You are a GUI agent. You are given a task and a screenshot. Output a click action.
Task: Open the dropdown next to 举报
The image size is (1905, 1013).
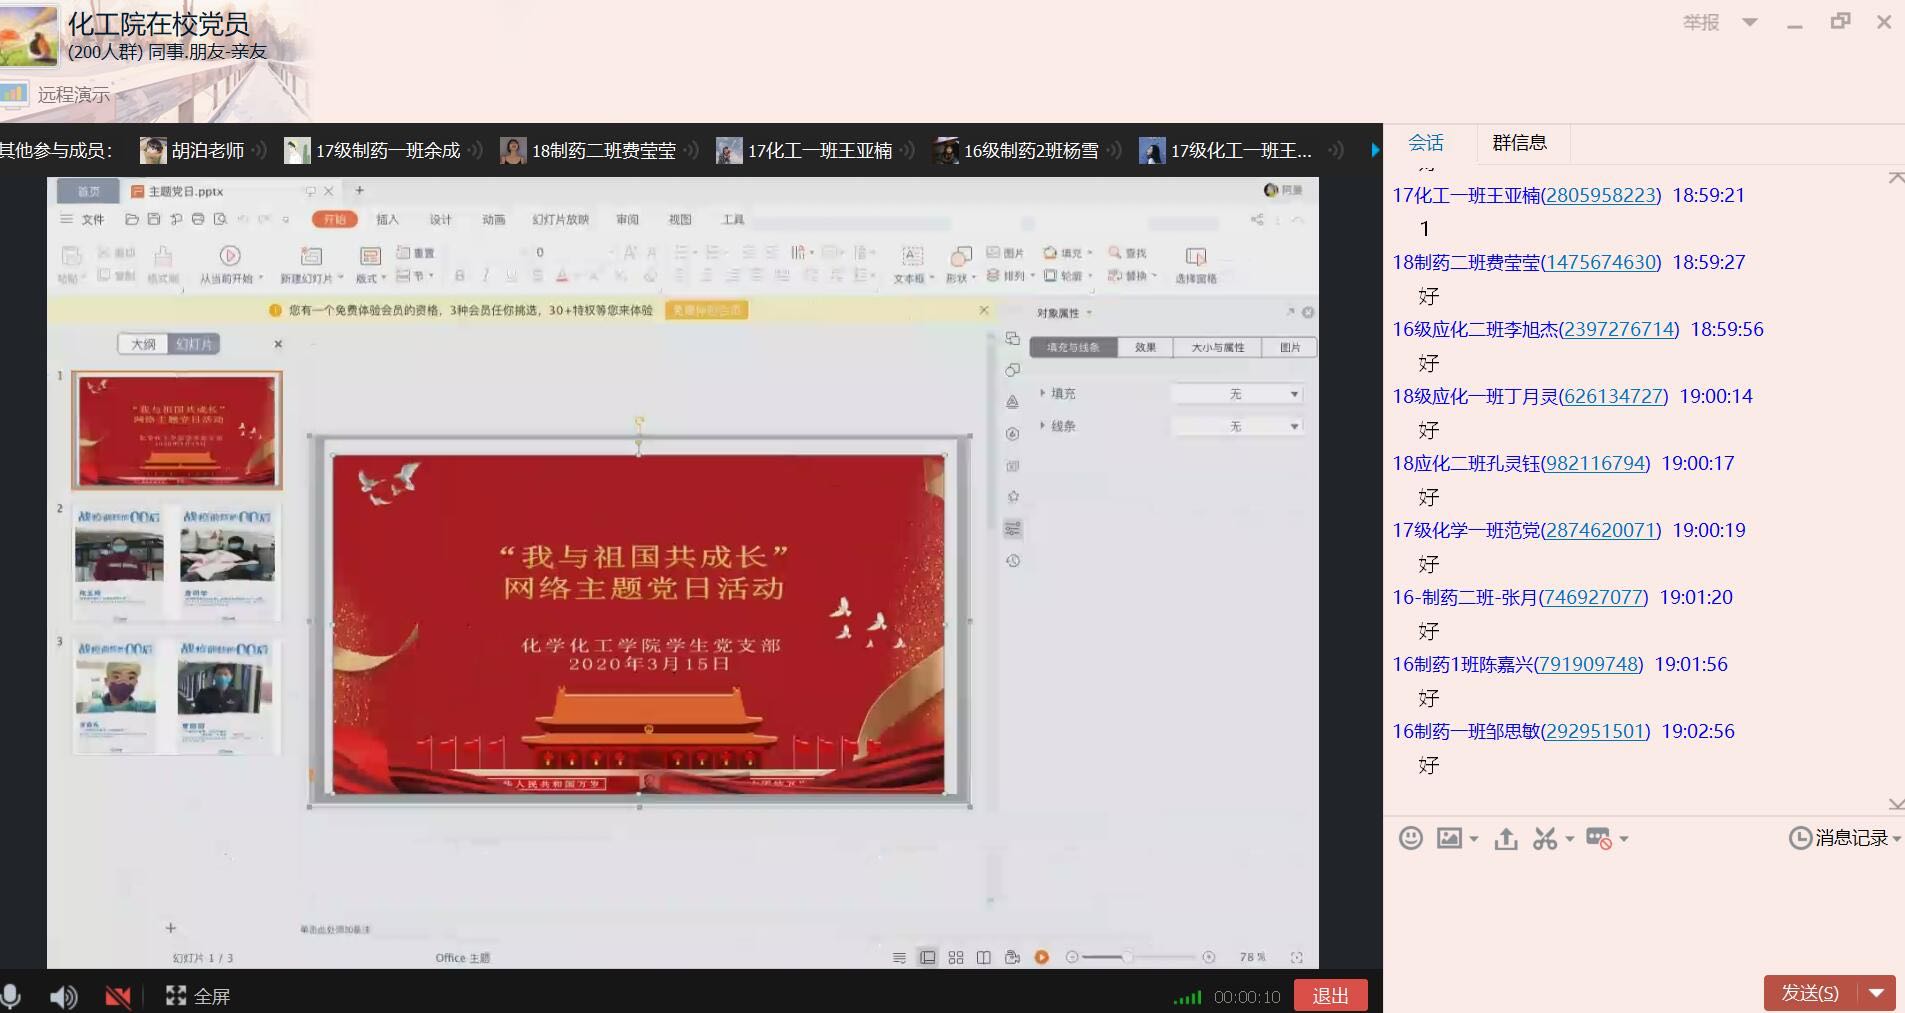1750,22
